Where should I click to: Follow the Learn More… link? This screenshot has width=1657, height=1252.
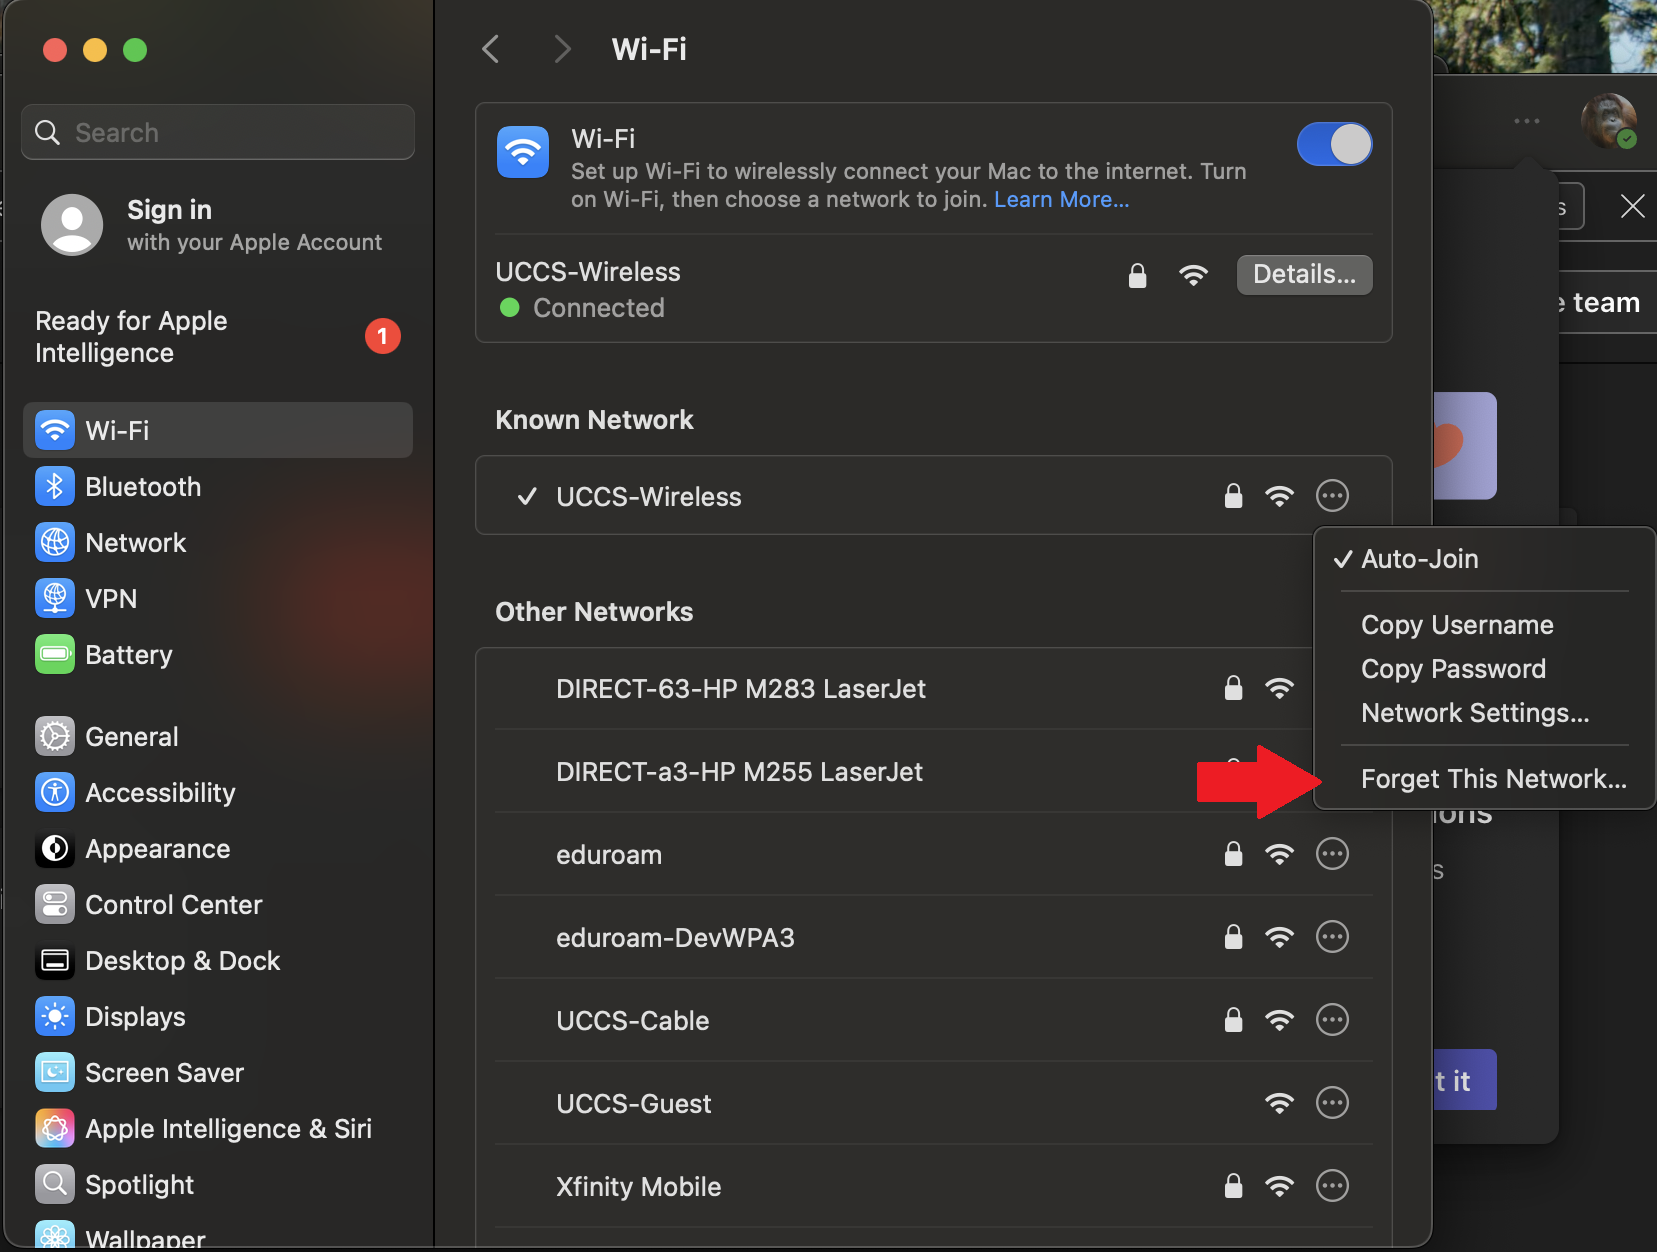click(1061, 199)
